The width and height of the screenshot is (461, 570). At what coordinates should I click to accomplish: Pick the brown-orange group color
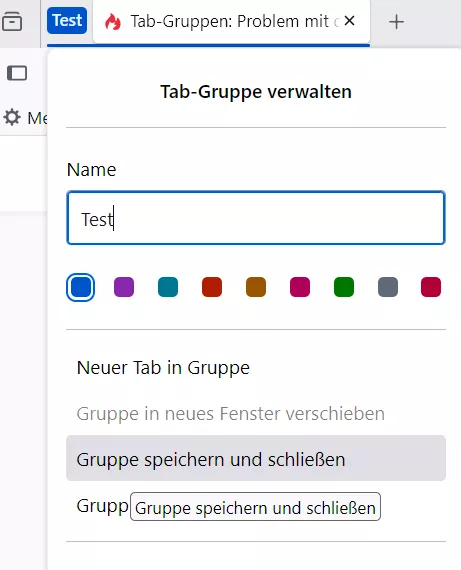256,287
